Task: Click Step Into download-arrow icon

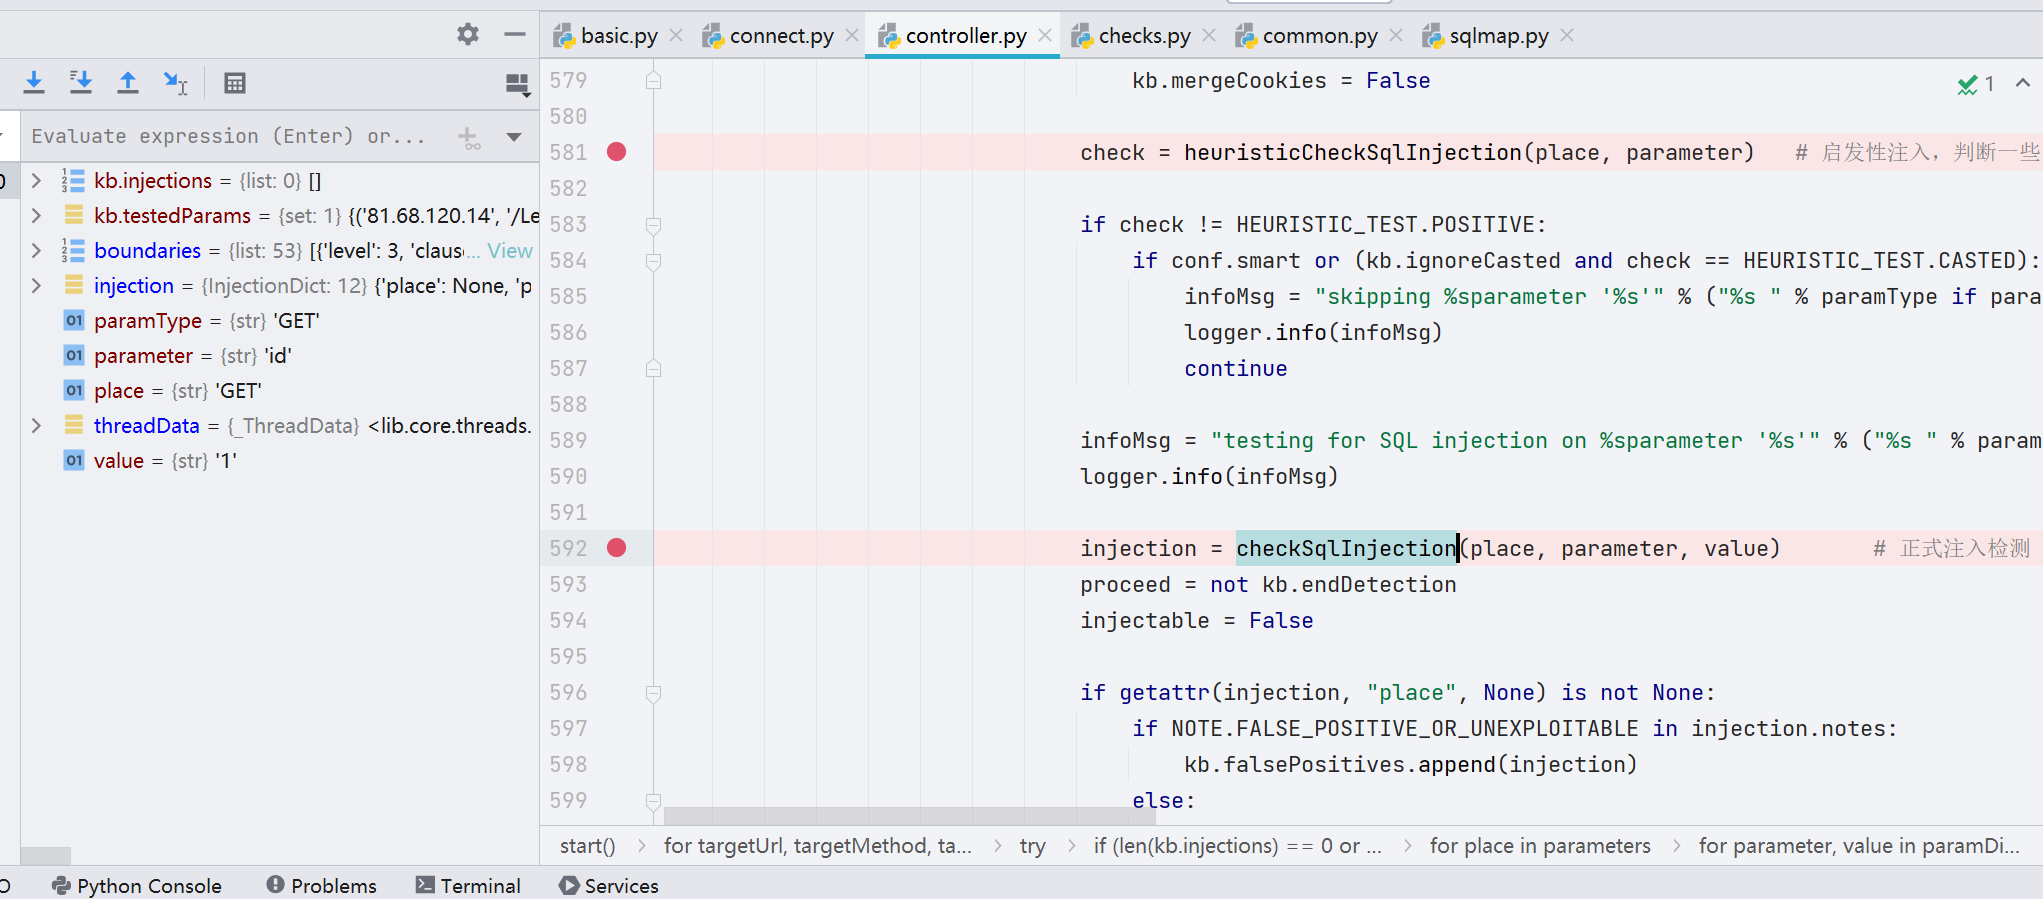Action: (34, 83)
